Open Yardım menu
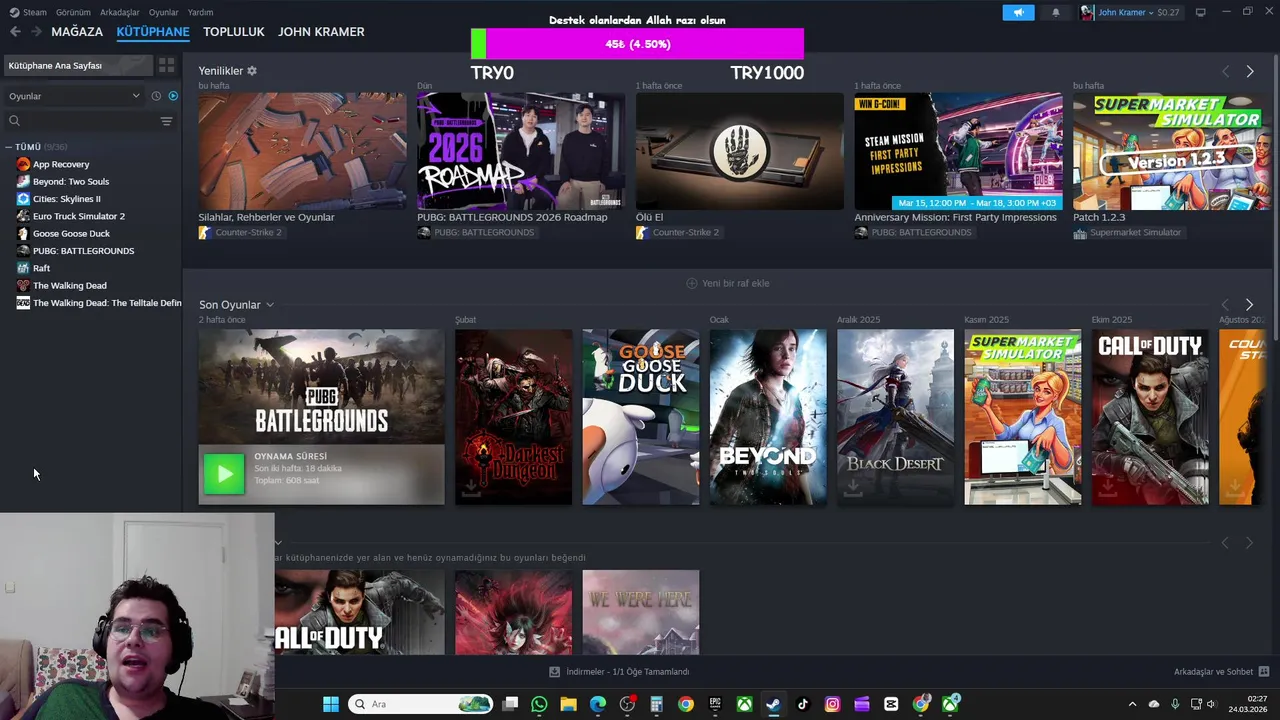1280x720 pixels. tap(200, 12)
